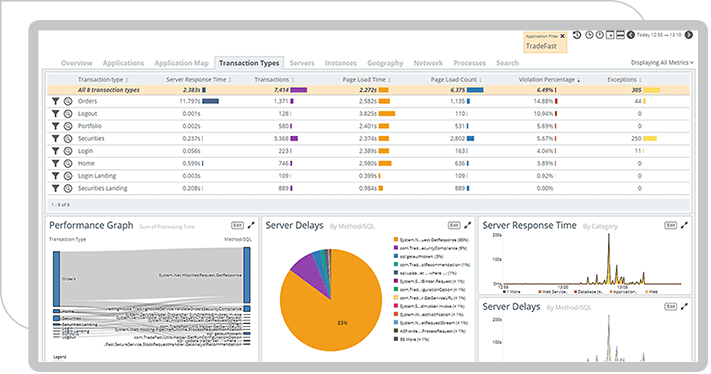711x374 pixels.
Task: Sort by Exceptions column header
Action: pyautogui.click(x=624, y=79)
